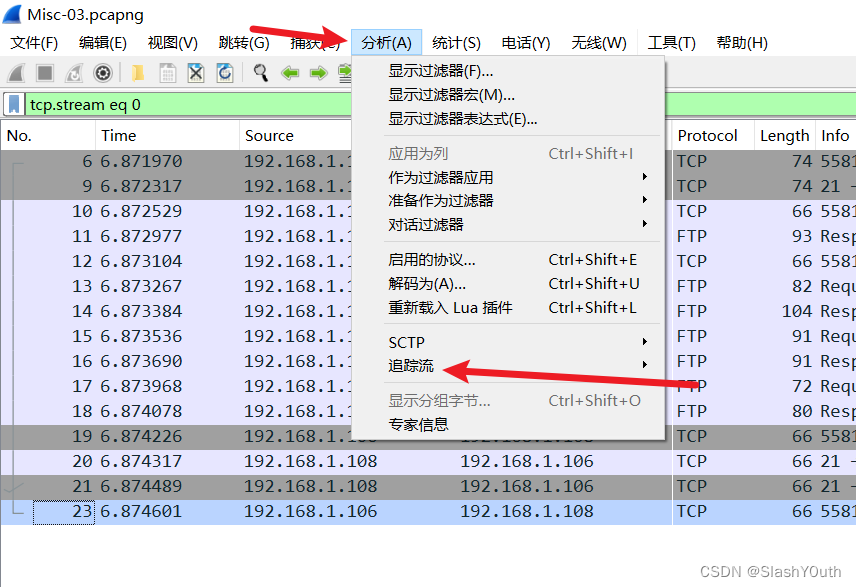The image size is (856, 587).
Task: Open the 编辑(E) menu
Action: (103, 43)
